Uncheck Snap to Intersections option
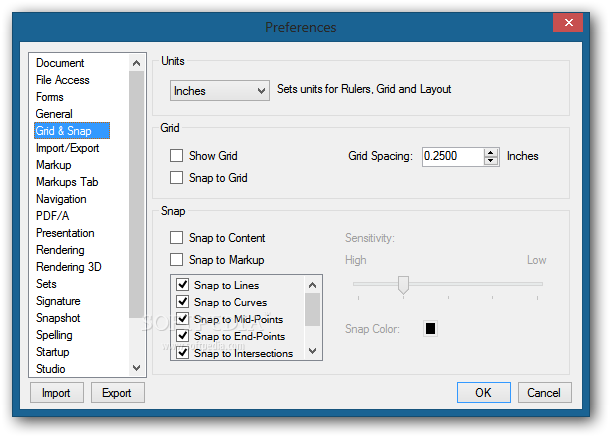The image size is (610, 437). 182,353
